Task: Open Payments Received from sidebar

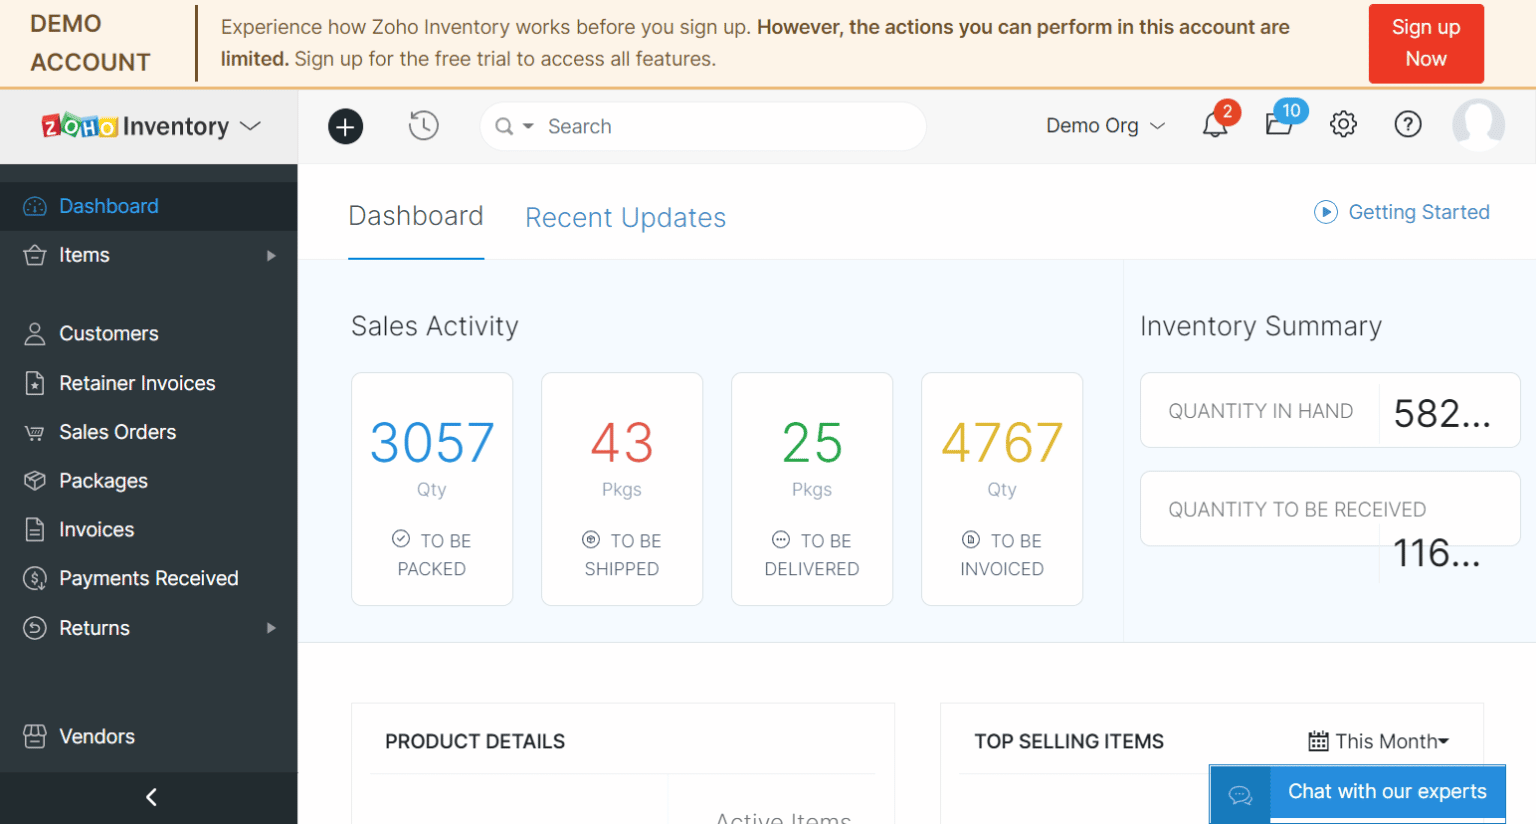Action: pyautogui.click(x=149, y=578)
